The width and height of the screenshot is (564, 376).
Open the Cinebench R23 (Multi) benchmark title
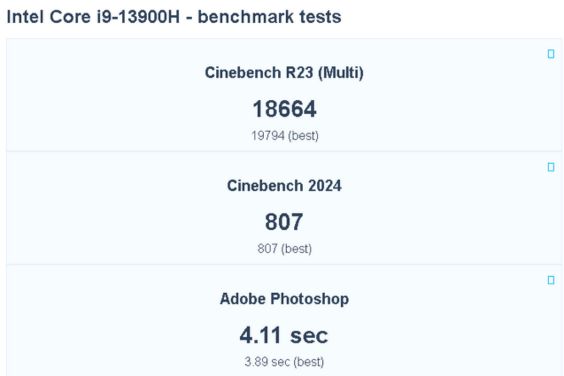point(284,73)
